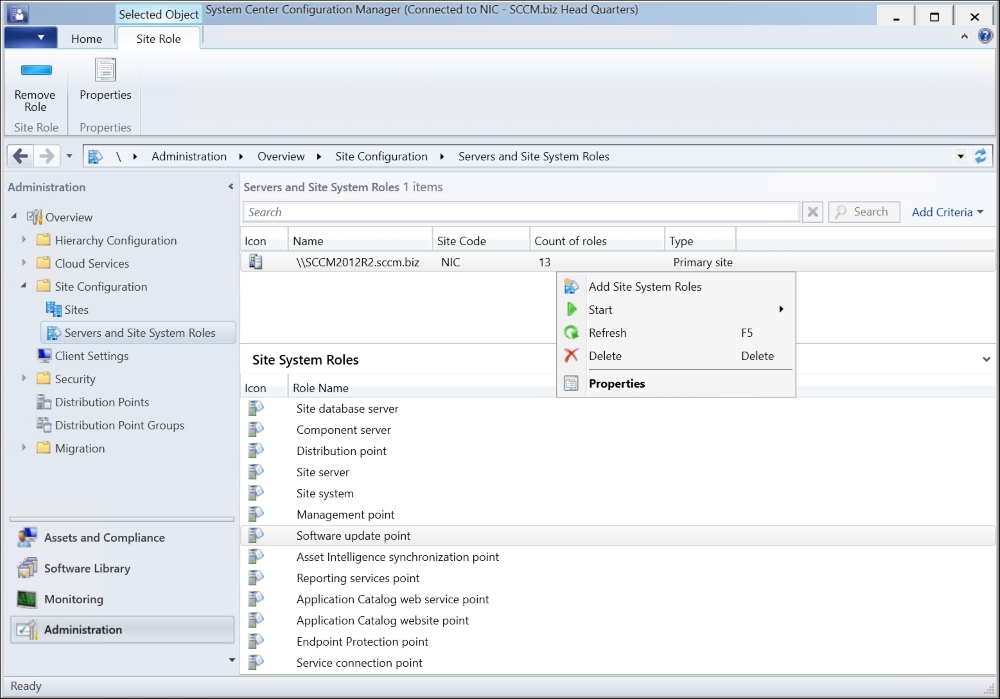Expand the Security folder node
This screenshot has width=1000, height=699.
24,379
